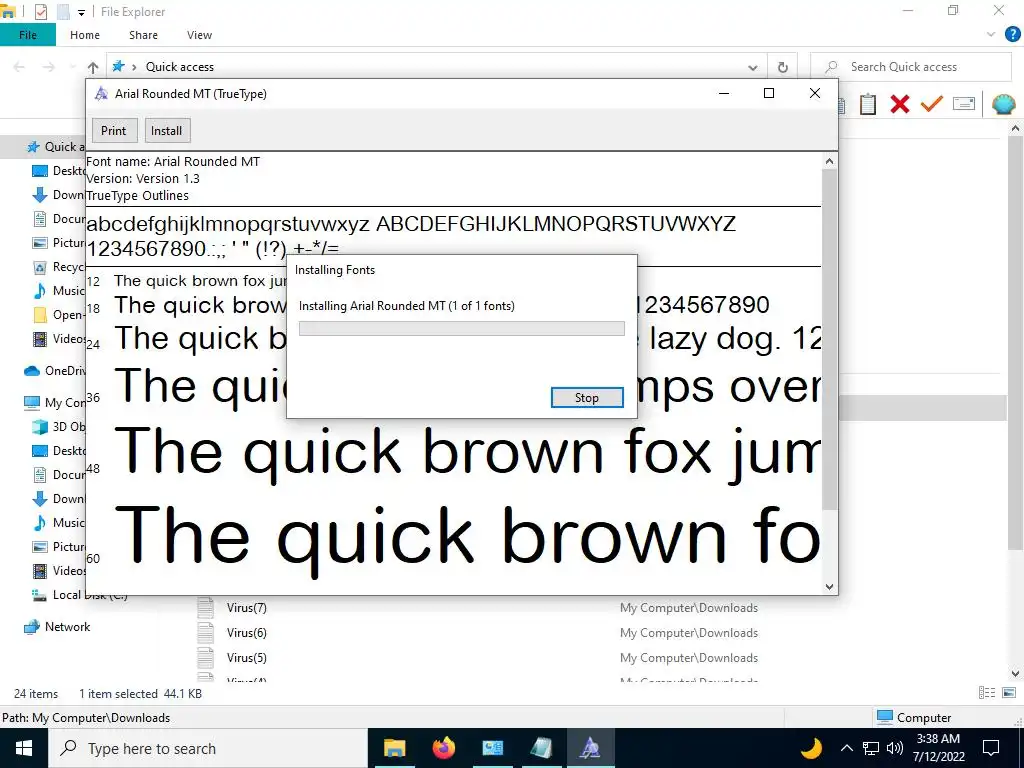Click font viewer scrollbar up arrow
The width and height of the screenshot is (1024, 768).
tap(829, 161)
